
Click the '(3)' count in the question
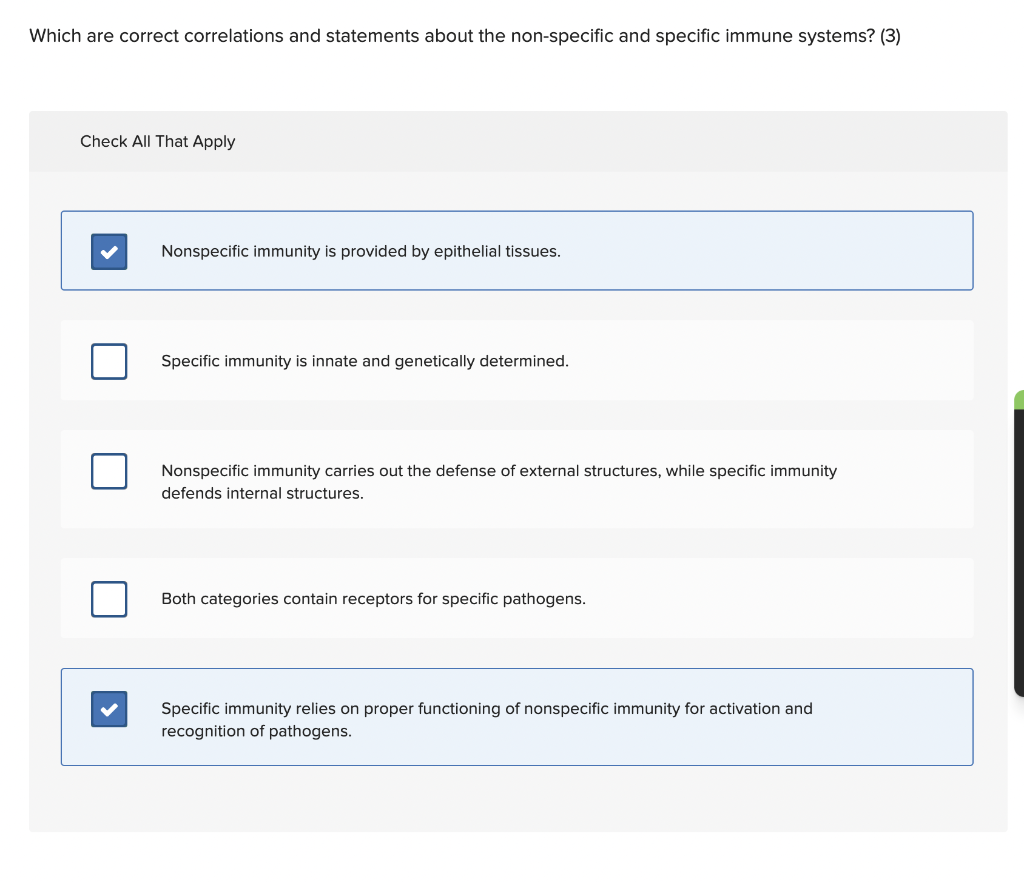[x=890, y=37]
